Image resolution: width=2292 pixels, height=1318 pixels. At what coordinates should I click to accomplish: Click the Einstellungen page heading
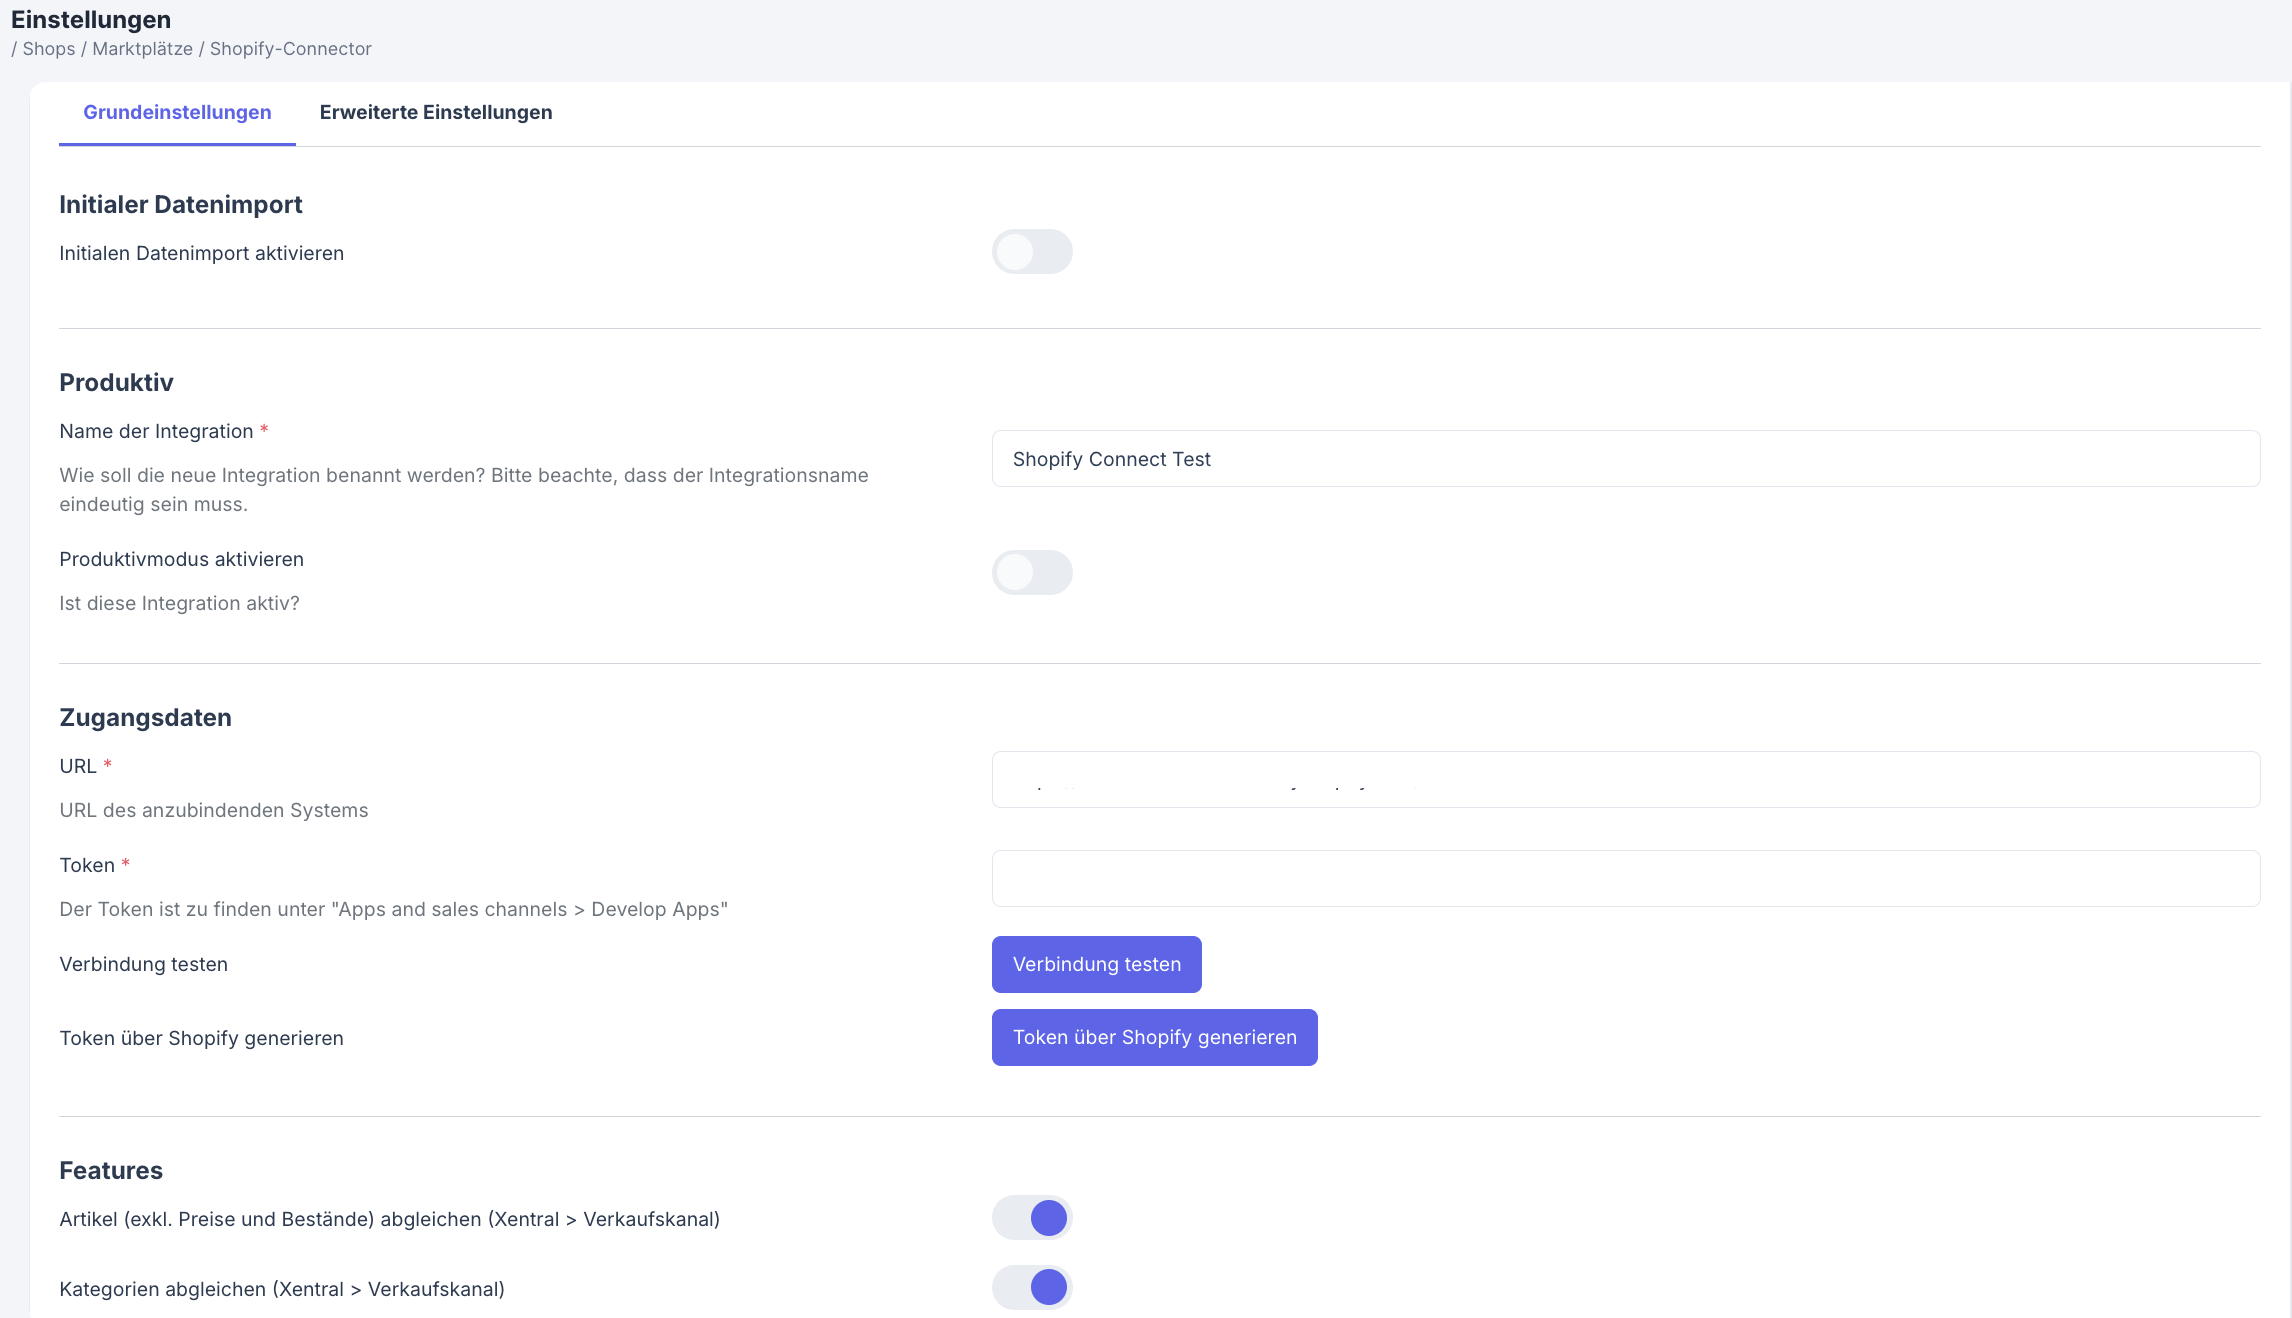[x=91, y=20]
